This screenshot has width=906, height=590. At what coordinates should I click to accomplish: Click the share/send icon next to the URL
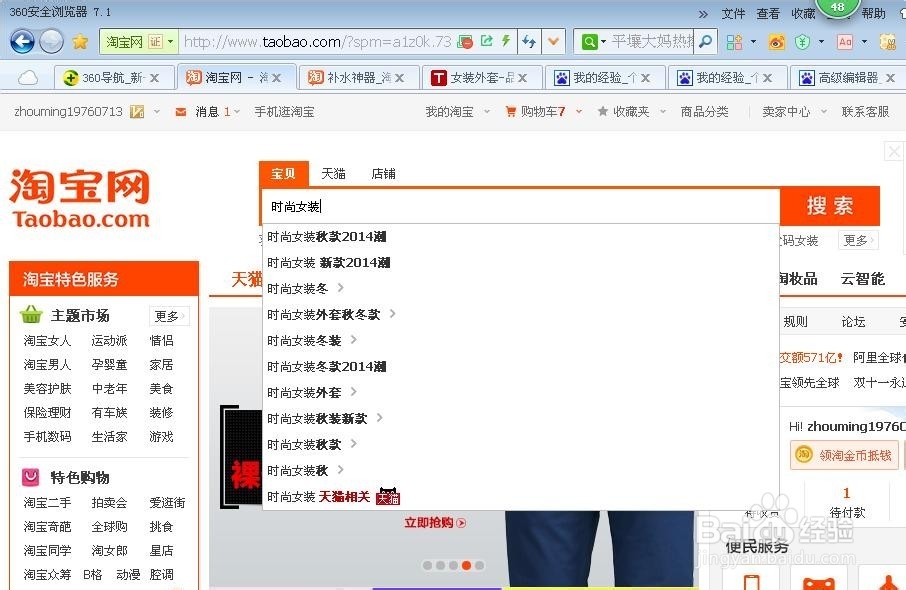click(x=486, y=42)
